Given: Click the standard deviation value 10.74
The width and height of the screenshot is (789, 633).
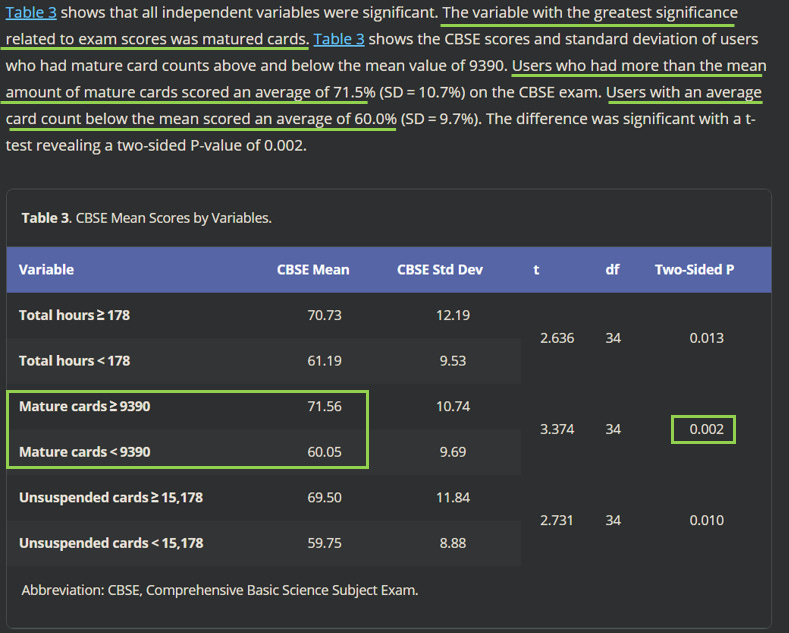Looking at the screenshot, I should [453, 406].
